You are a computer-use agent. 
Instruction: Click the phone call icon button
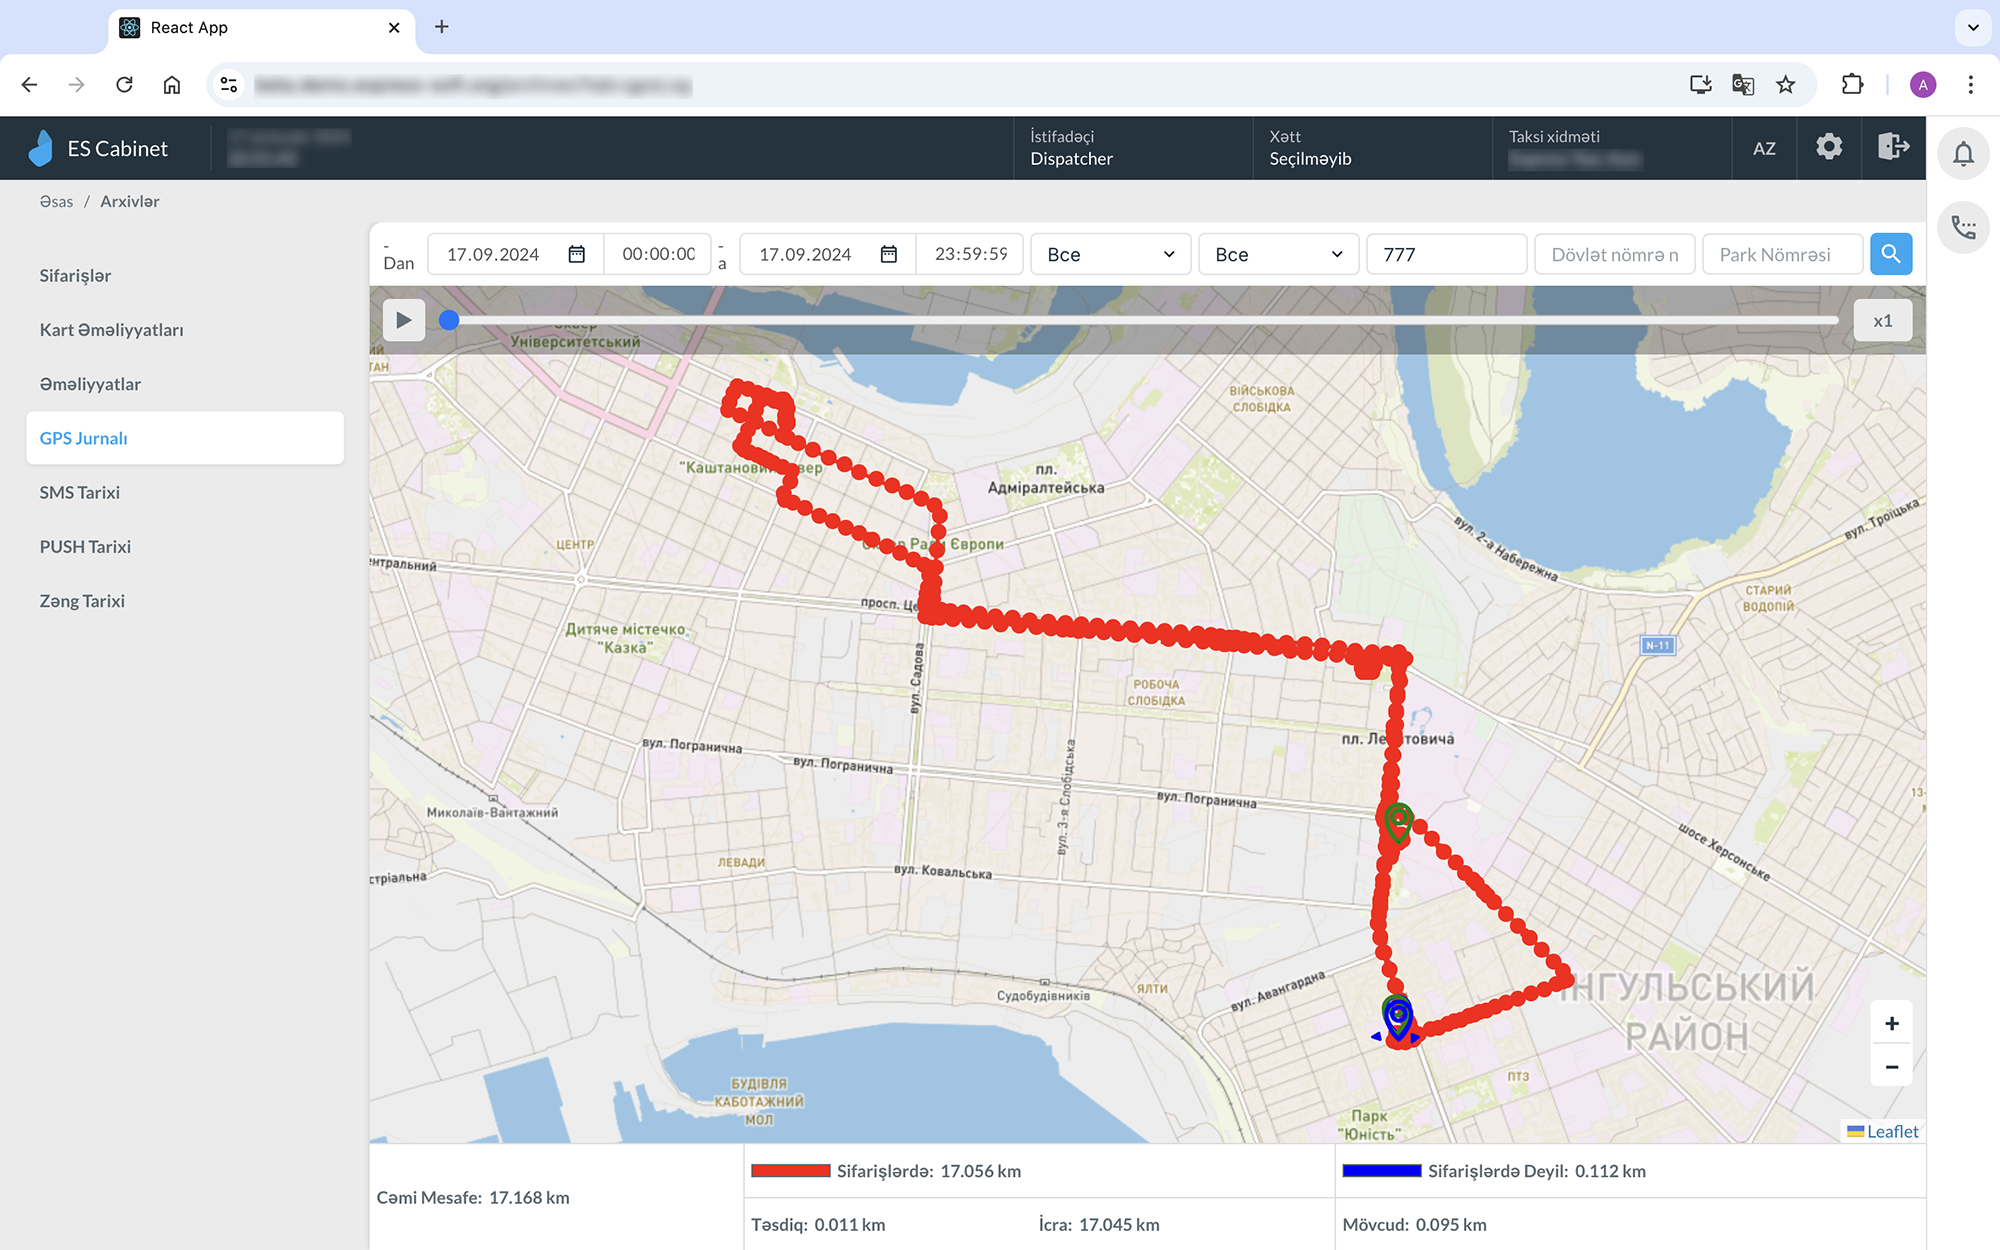pyautogui.click(x=1963, y=228)
